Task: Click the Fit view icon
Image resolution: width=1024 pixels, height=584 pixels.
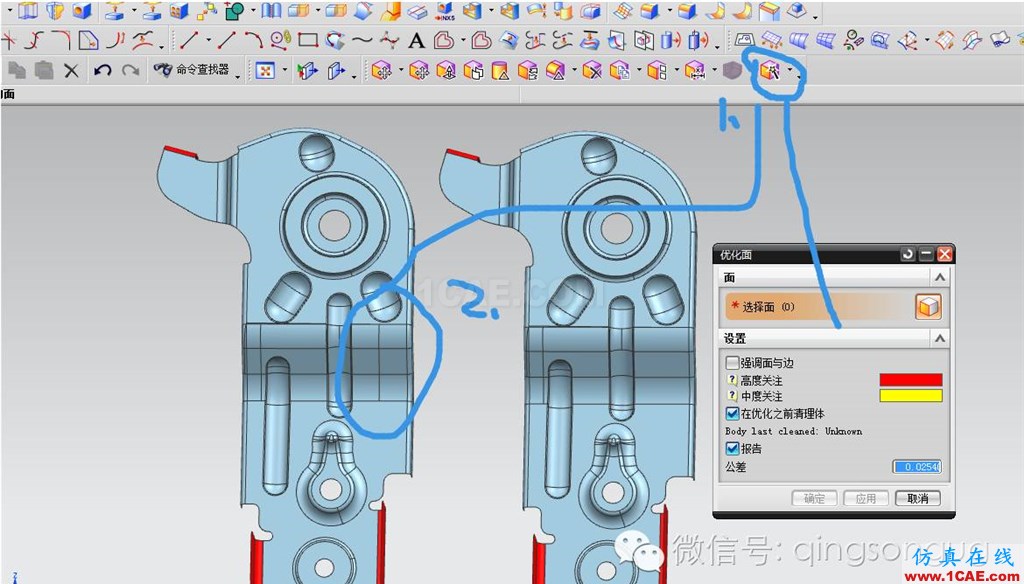Action: [x=265, y=70]
